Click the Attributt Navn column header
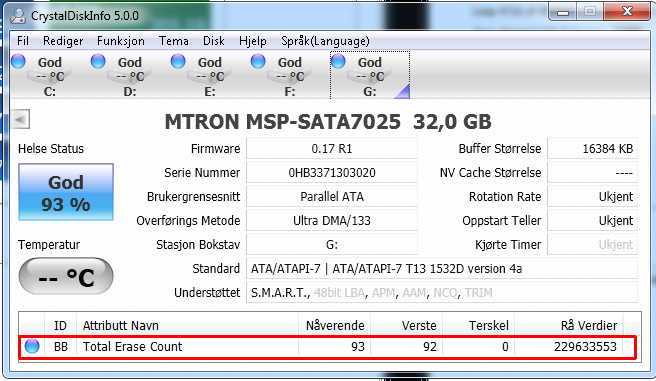The image size is (656, 381). 187,325
